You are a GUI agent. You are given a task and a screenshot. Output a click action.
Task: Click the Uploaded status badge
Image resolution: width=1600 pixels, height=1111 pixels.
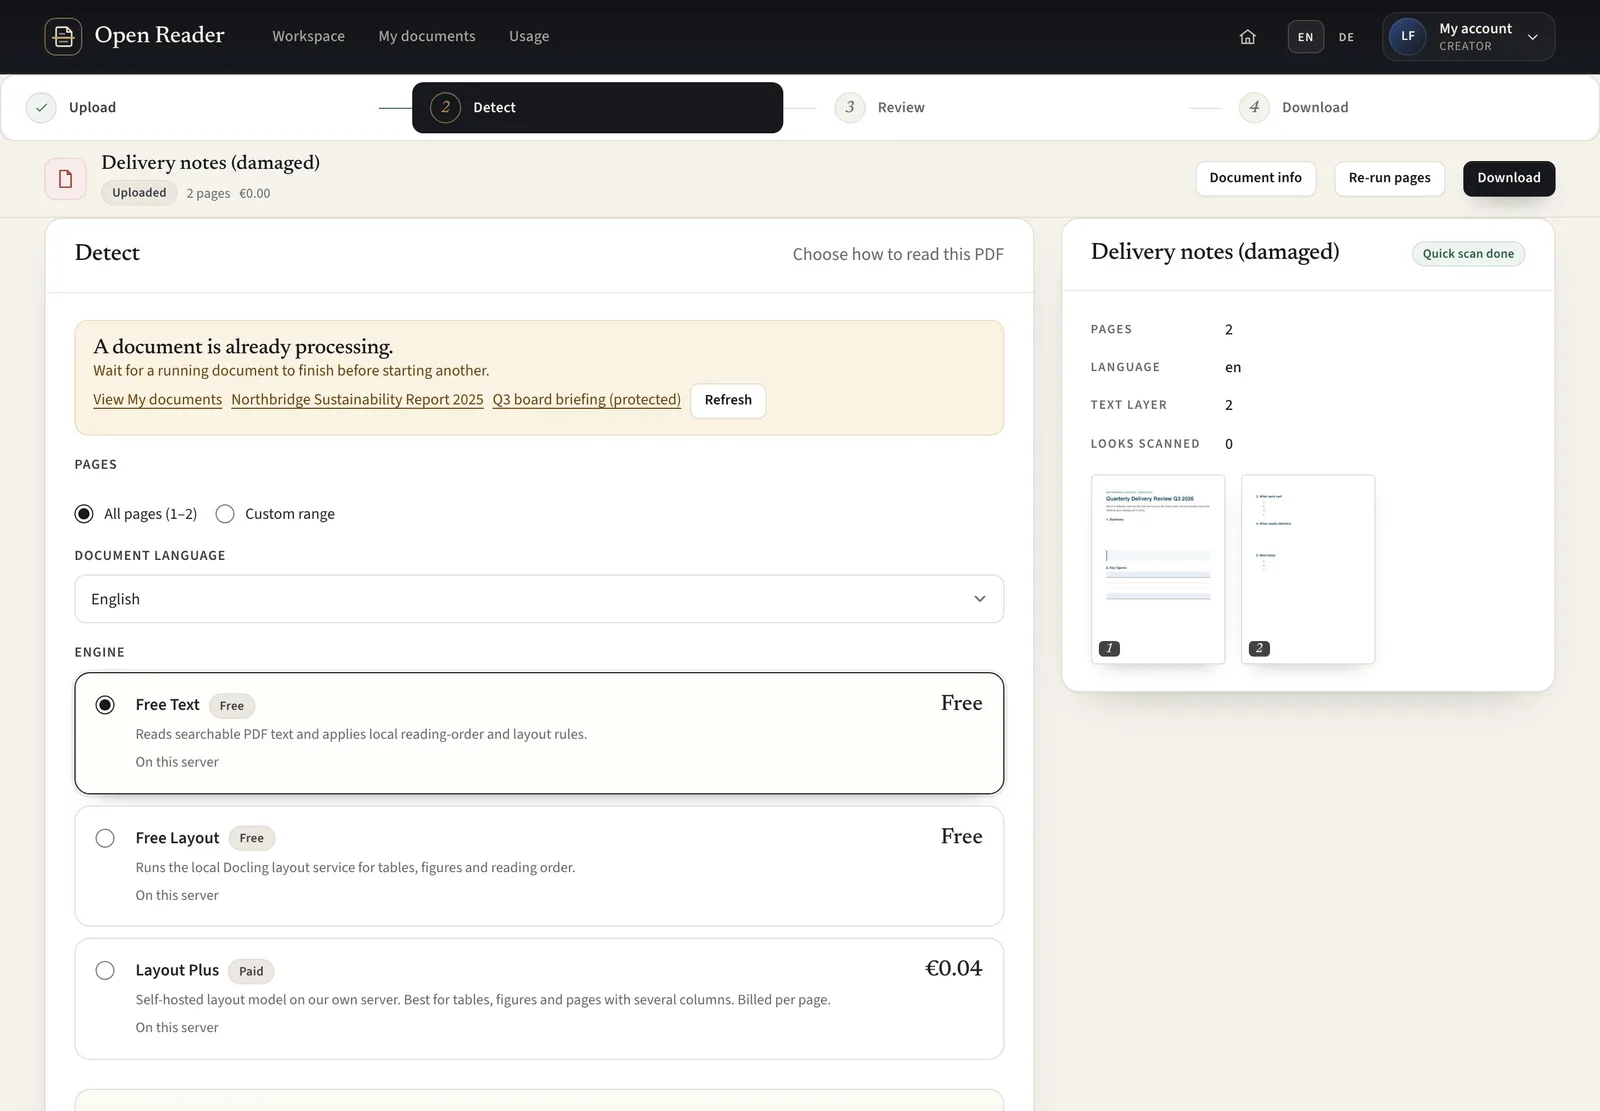coord(139,193)
